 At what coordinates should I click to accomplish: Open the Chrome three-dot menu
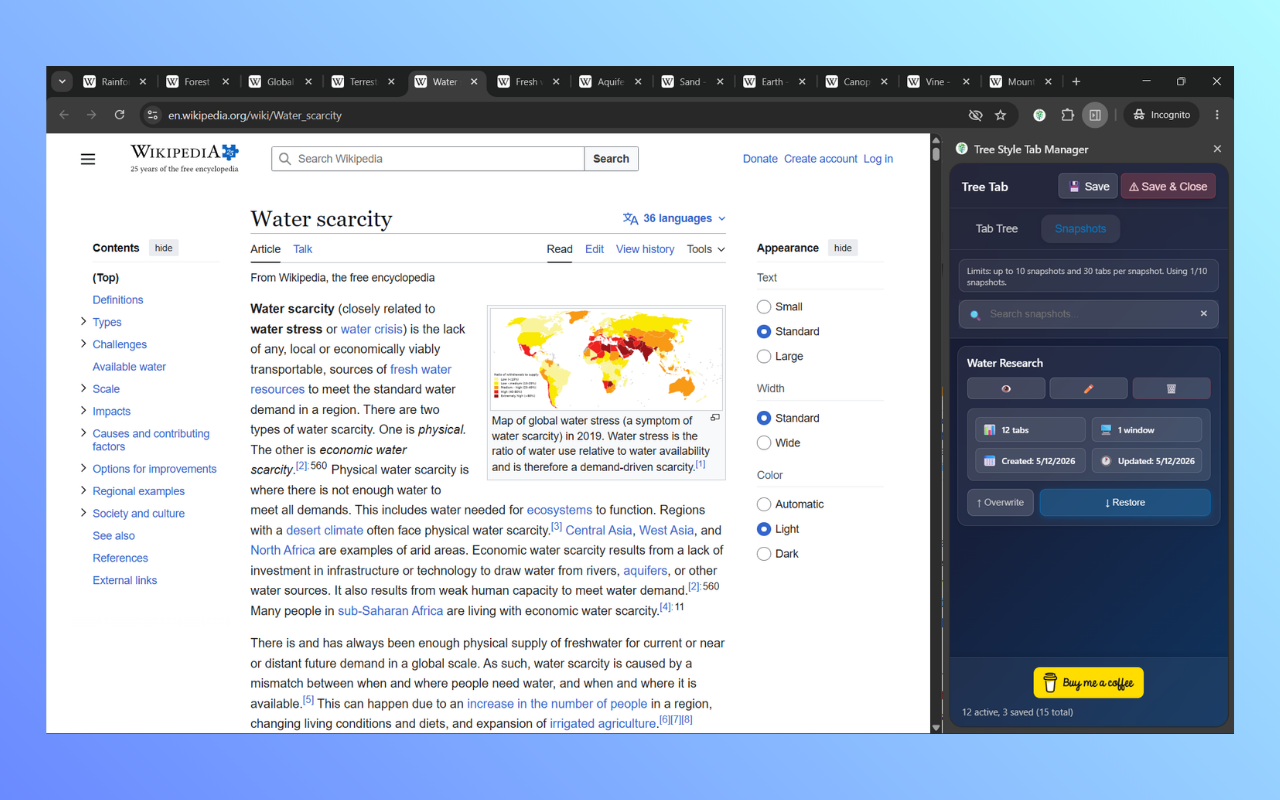[1217, 115]
